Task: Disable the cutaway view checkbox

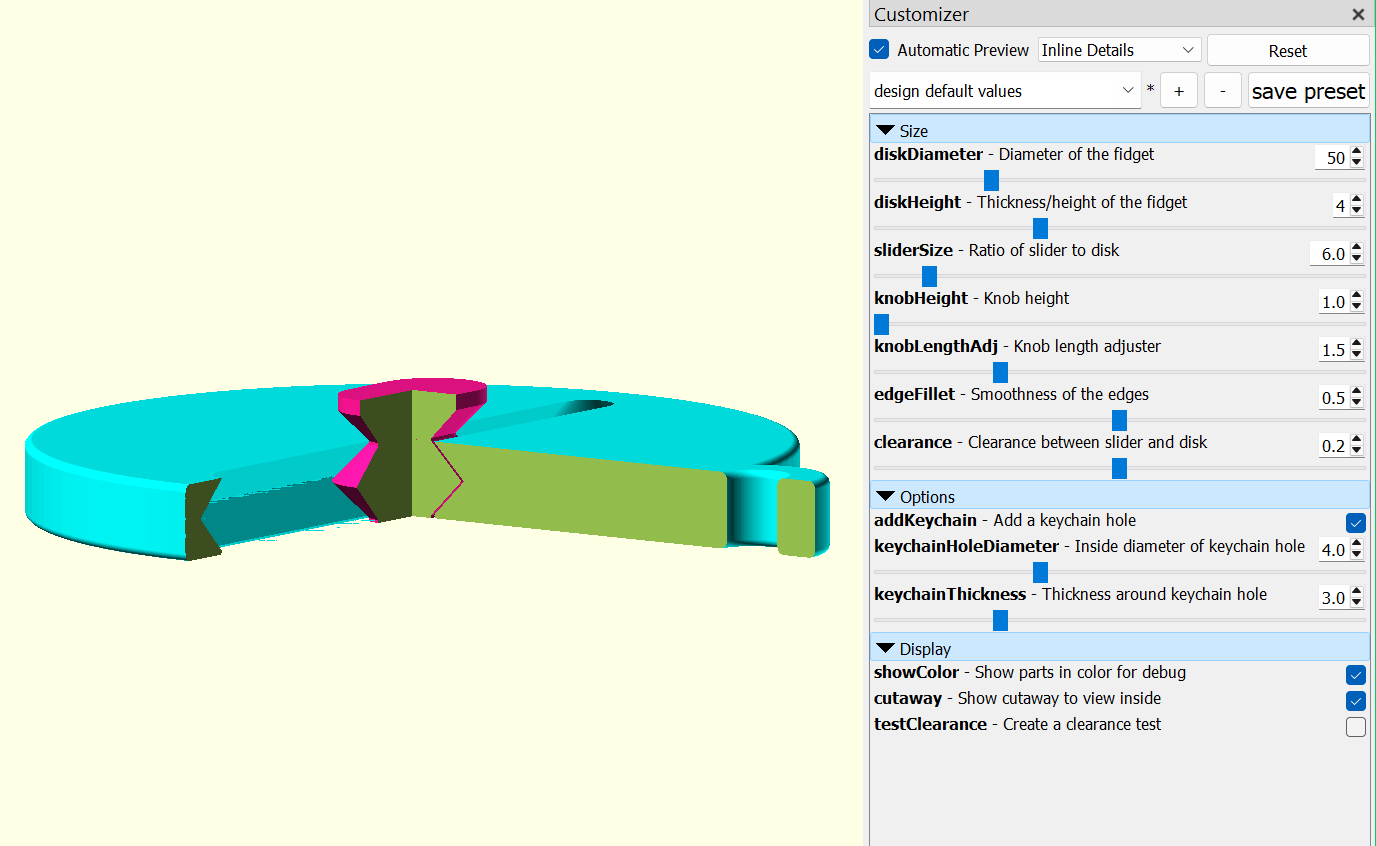Action: [x=1356, y=701]
